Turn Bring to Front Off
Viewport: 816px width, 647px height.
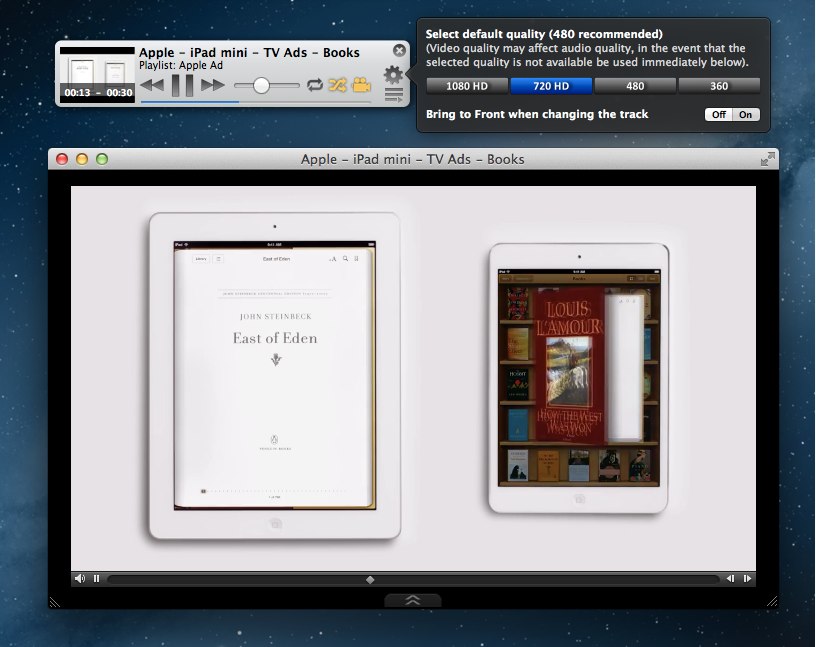(x=719, y=115)
